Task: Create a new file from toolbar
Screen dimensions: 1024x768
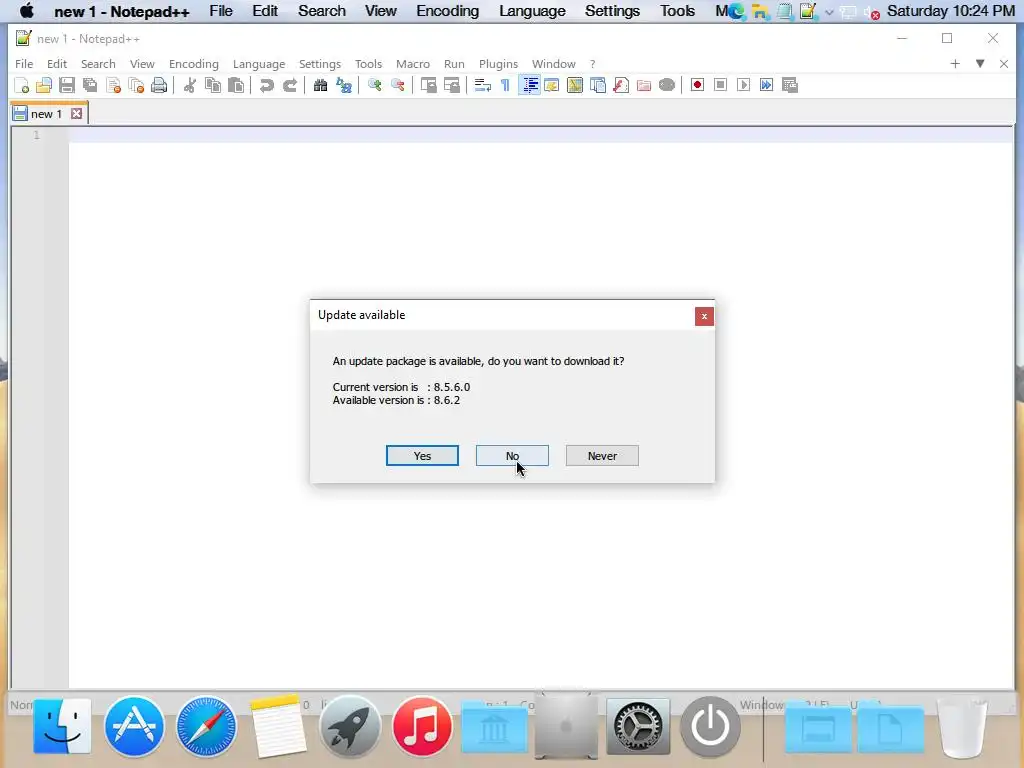Action: (x=21, y=85)
